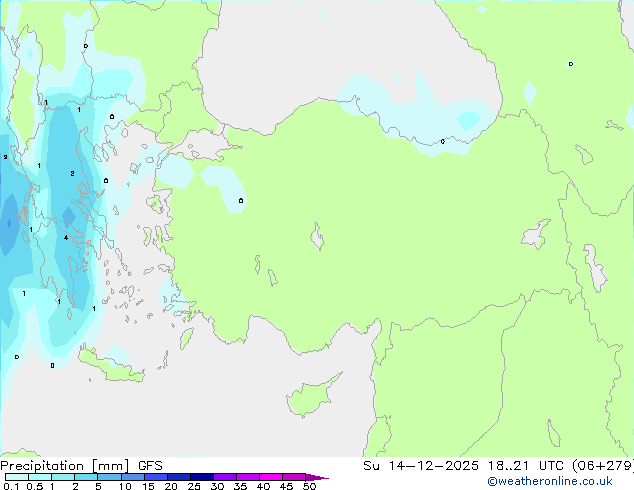Click the '0.5' scale label

[35, 486]
